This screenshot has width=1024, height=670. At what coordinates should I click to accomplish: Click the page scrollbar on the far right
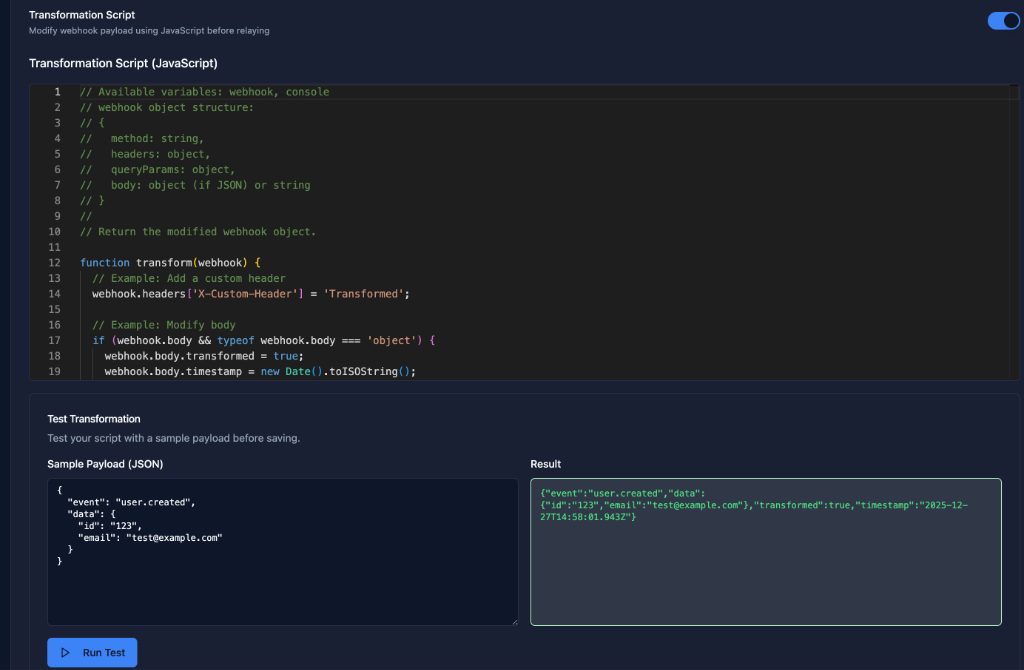1021,335
